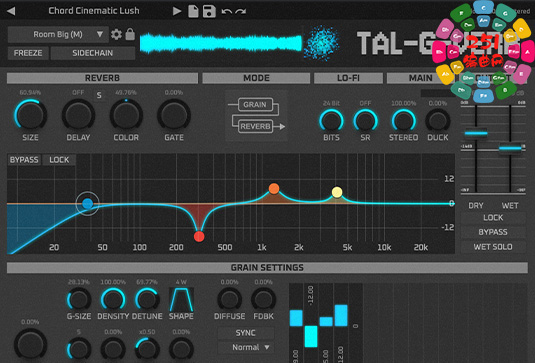
Task: Click the DUCK knob
Action: tap(438, 121)
